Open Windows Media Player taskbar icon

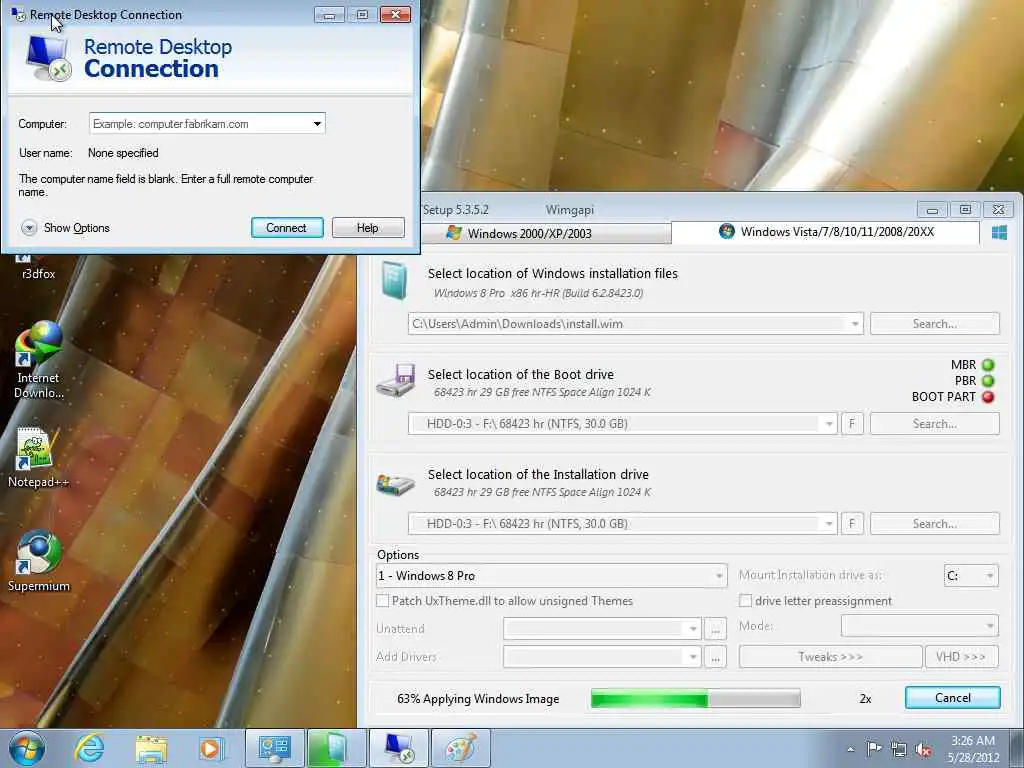211,748
